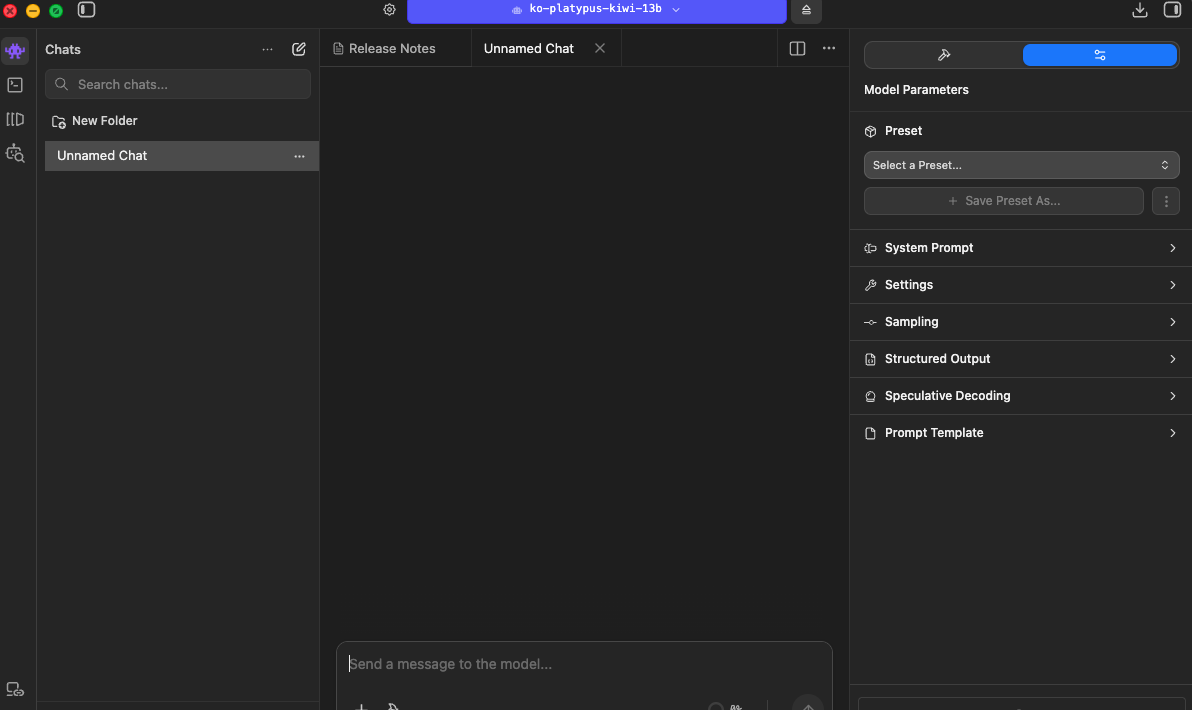The image size is (1192, 710).
Task: Open the Developer terminal section icon
Action: point(14,85)
